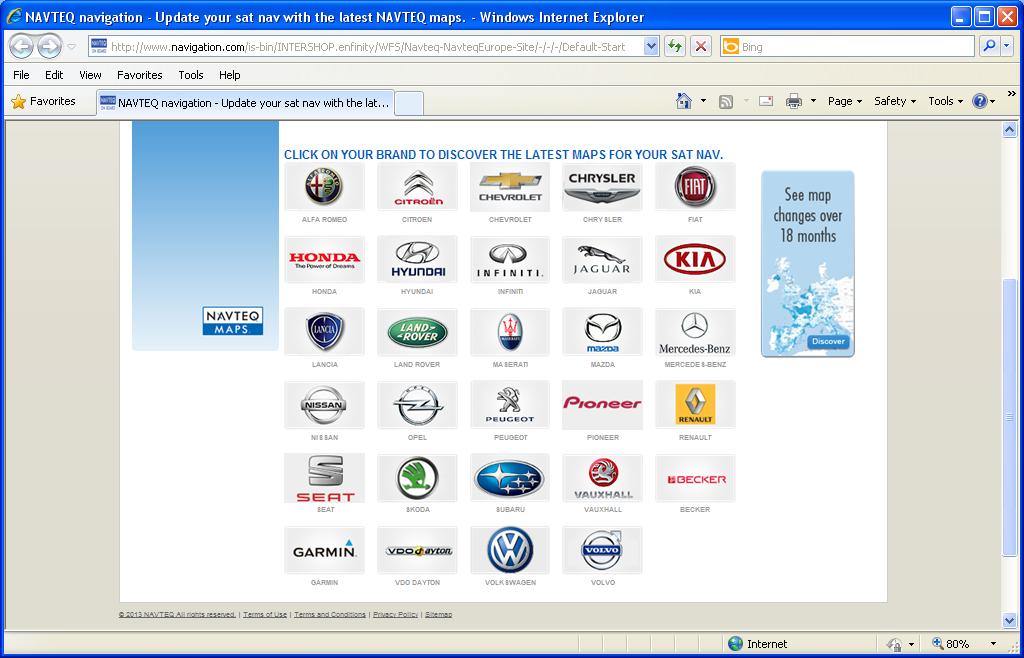The image size is (1024, 658).
Task: Click the Refresh page icon
Action: tap(675, 46)
